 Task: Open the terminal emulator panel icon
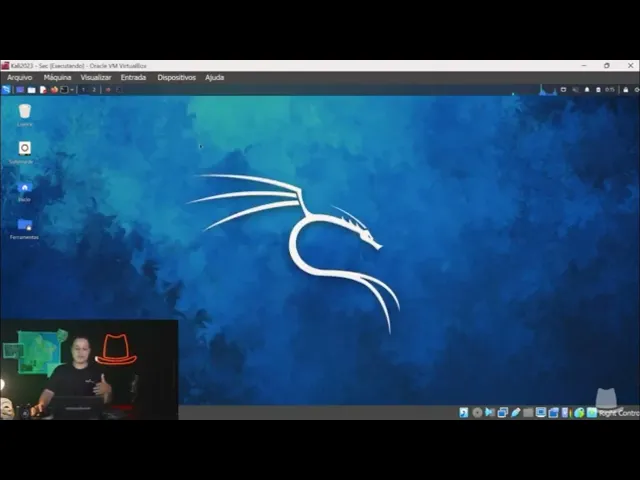pyautogui.click(x=64, y=90)
